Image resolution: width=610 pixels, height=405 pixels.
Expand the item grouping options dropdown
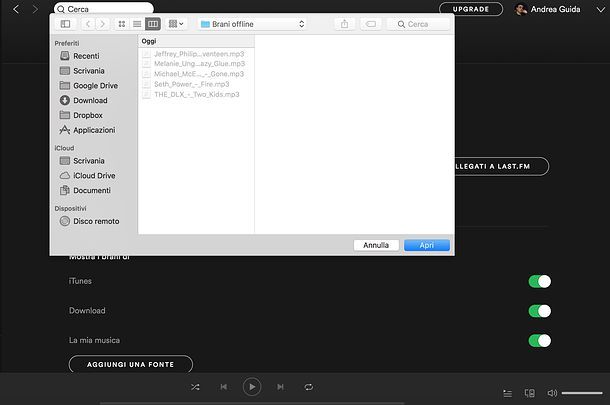coord(176,23)
